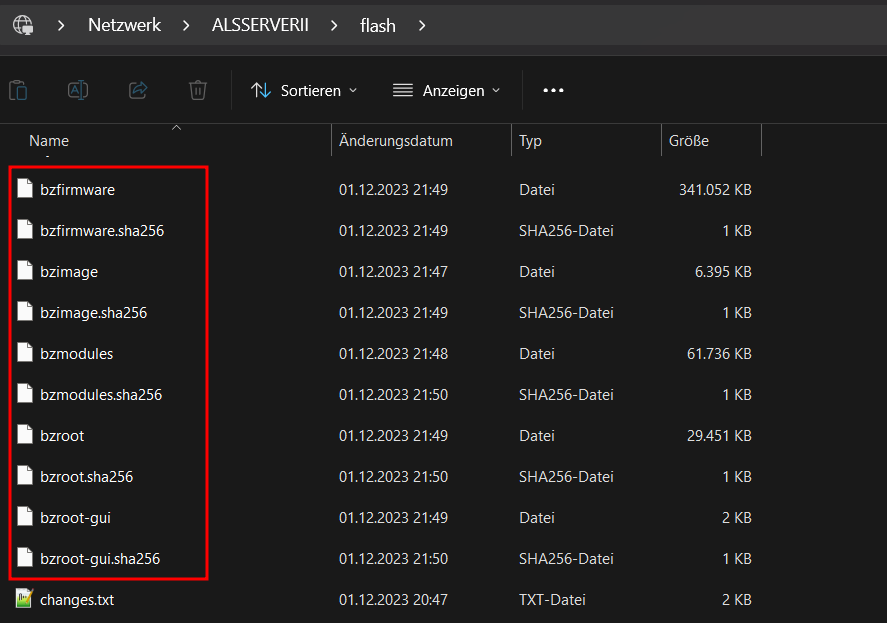Go to Netzwerk in the address path

click(124, 25)
